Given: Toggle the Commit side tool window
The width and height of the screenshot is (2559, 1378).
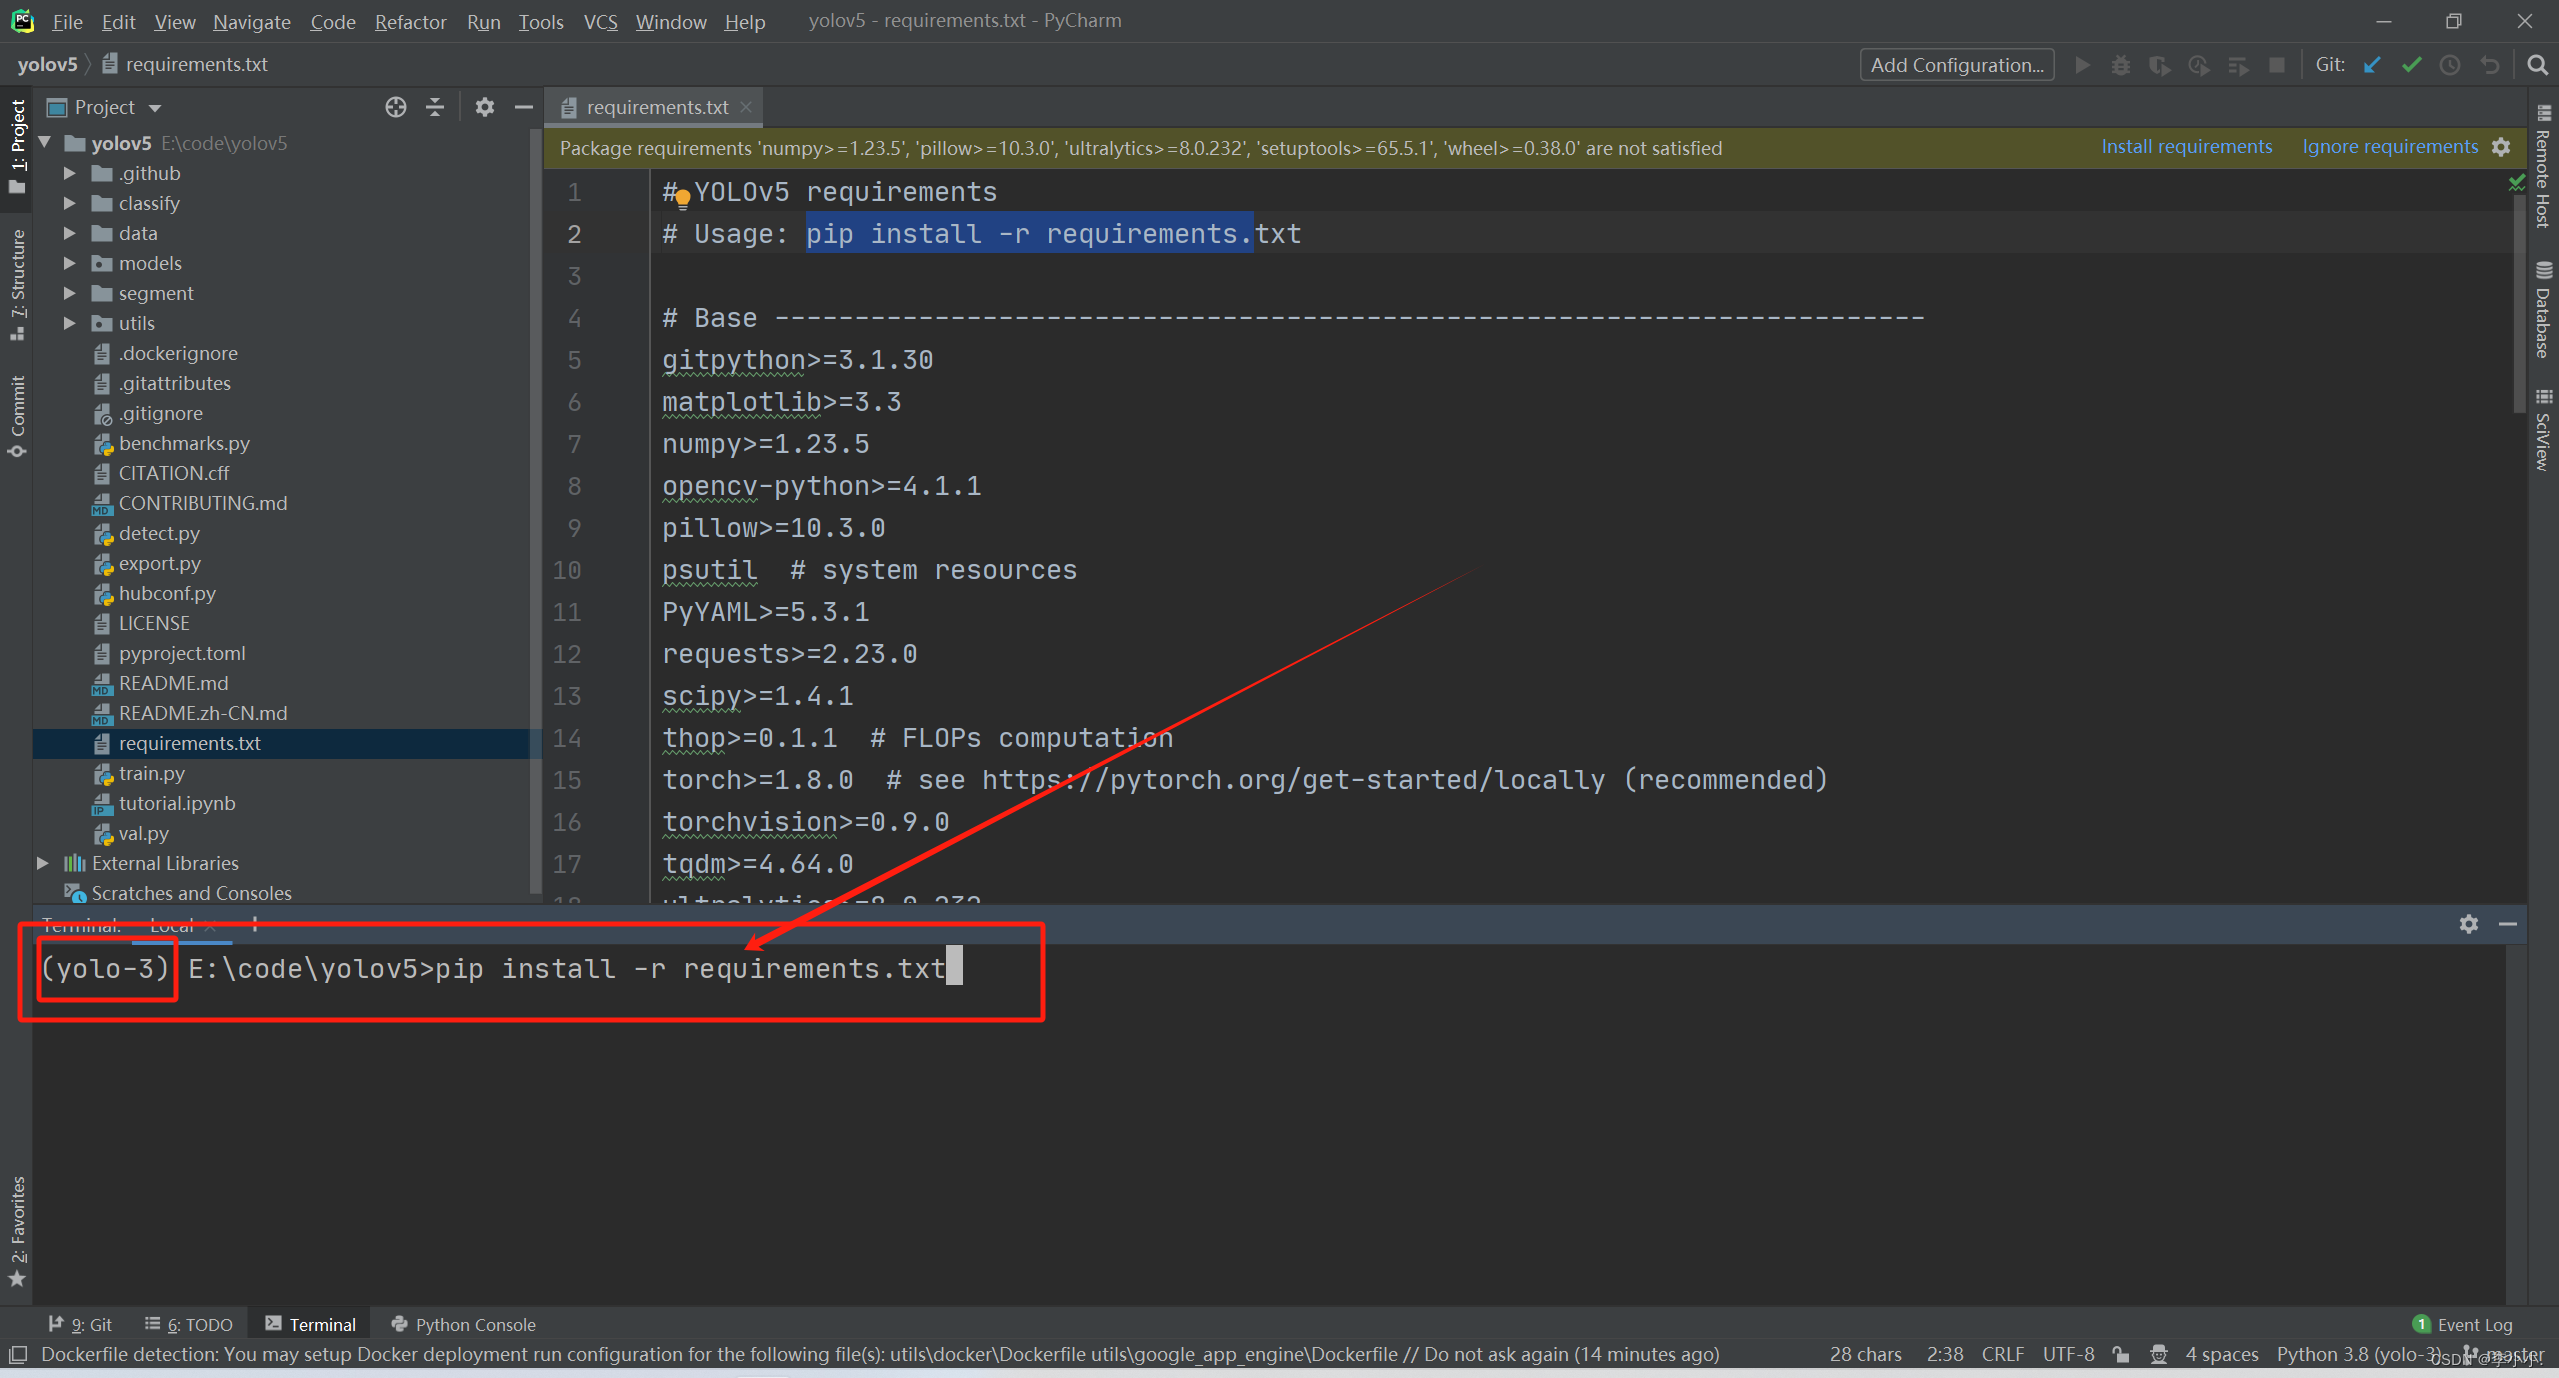Looking at the screenshot, I should (x=17, y=417).
